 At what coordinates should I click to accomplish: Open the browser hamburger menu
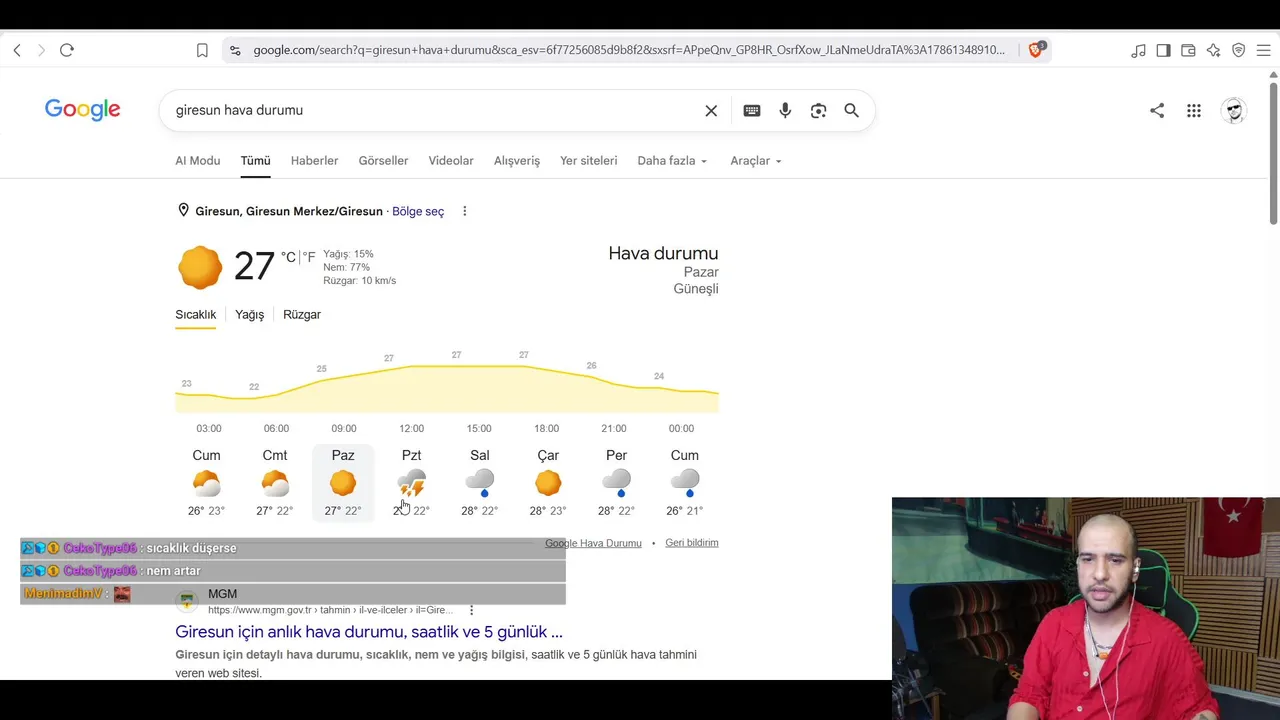tap(1263, 50)
